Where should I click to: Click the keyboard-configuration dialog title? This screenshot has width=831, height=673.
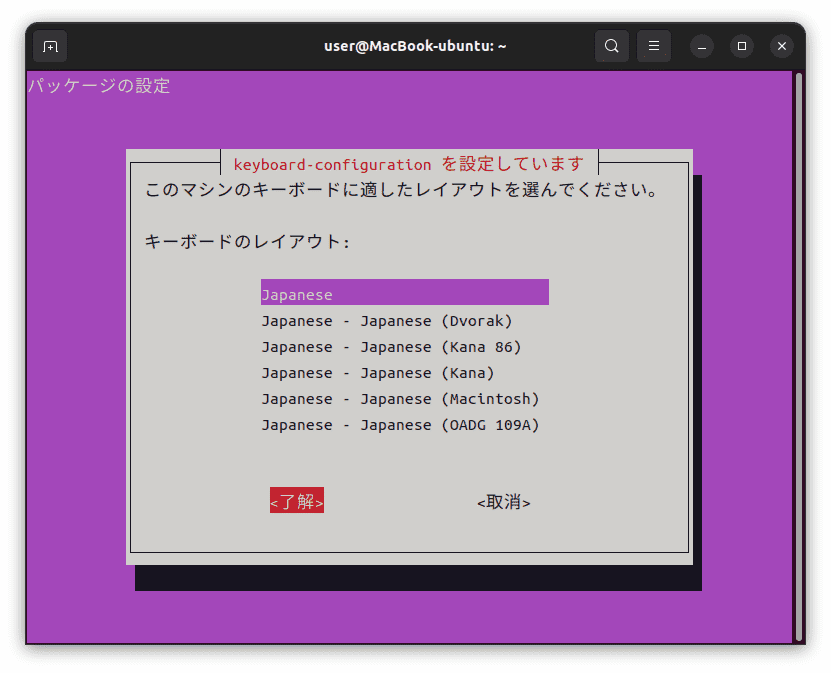(409, 164)
